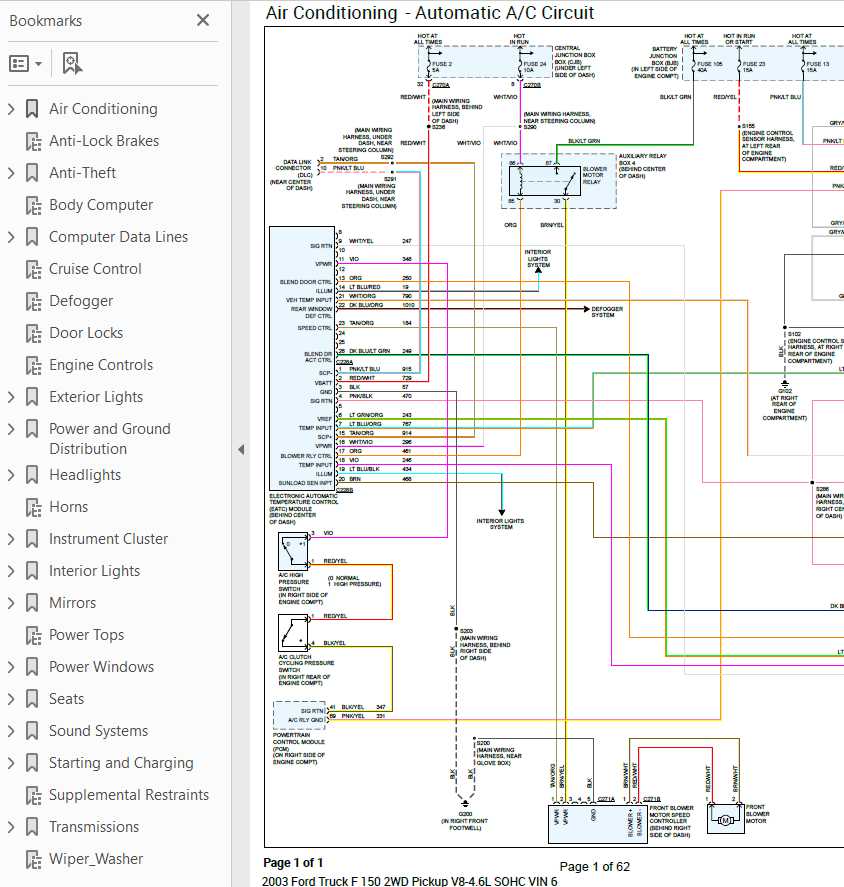Expand the Starting and Charging bookmark
The height and width of the screenshot is (887, 844).
(x=11, y=763)
